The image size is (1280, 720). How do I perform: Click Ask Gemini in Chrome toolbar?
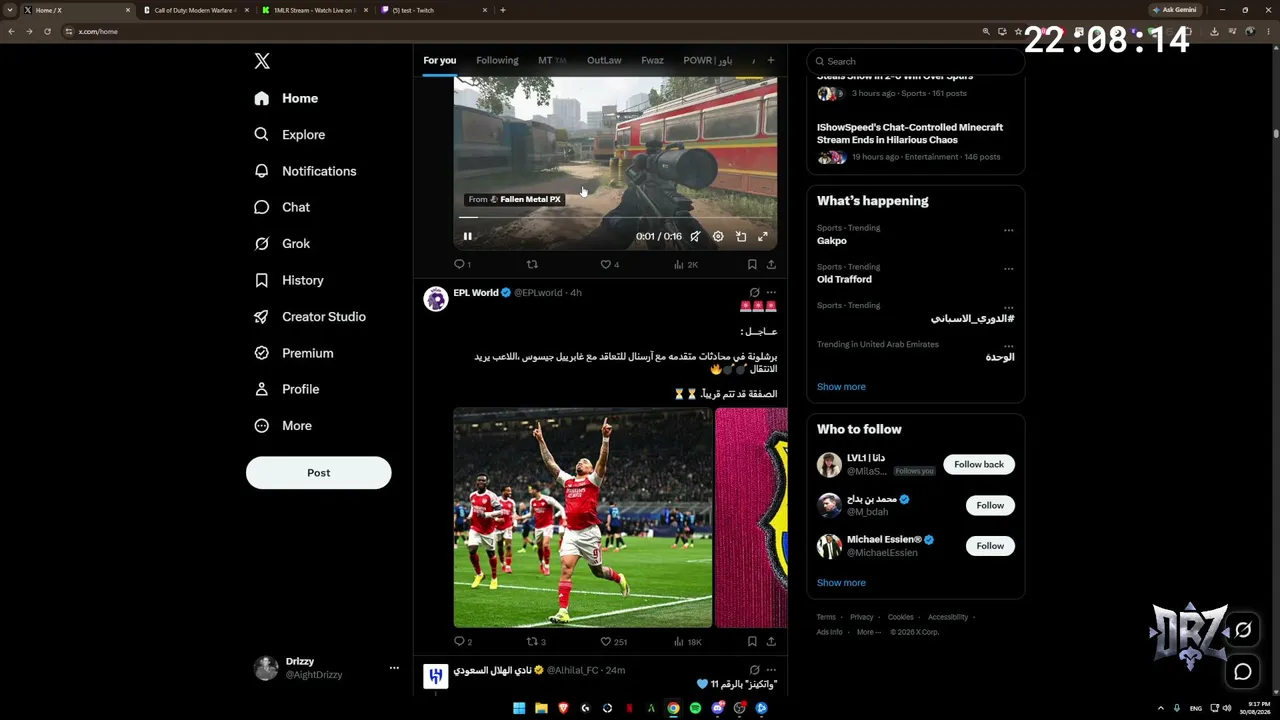coord(1175,10)
